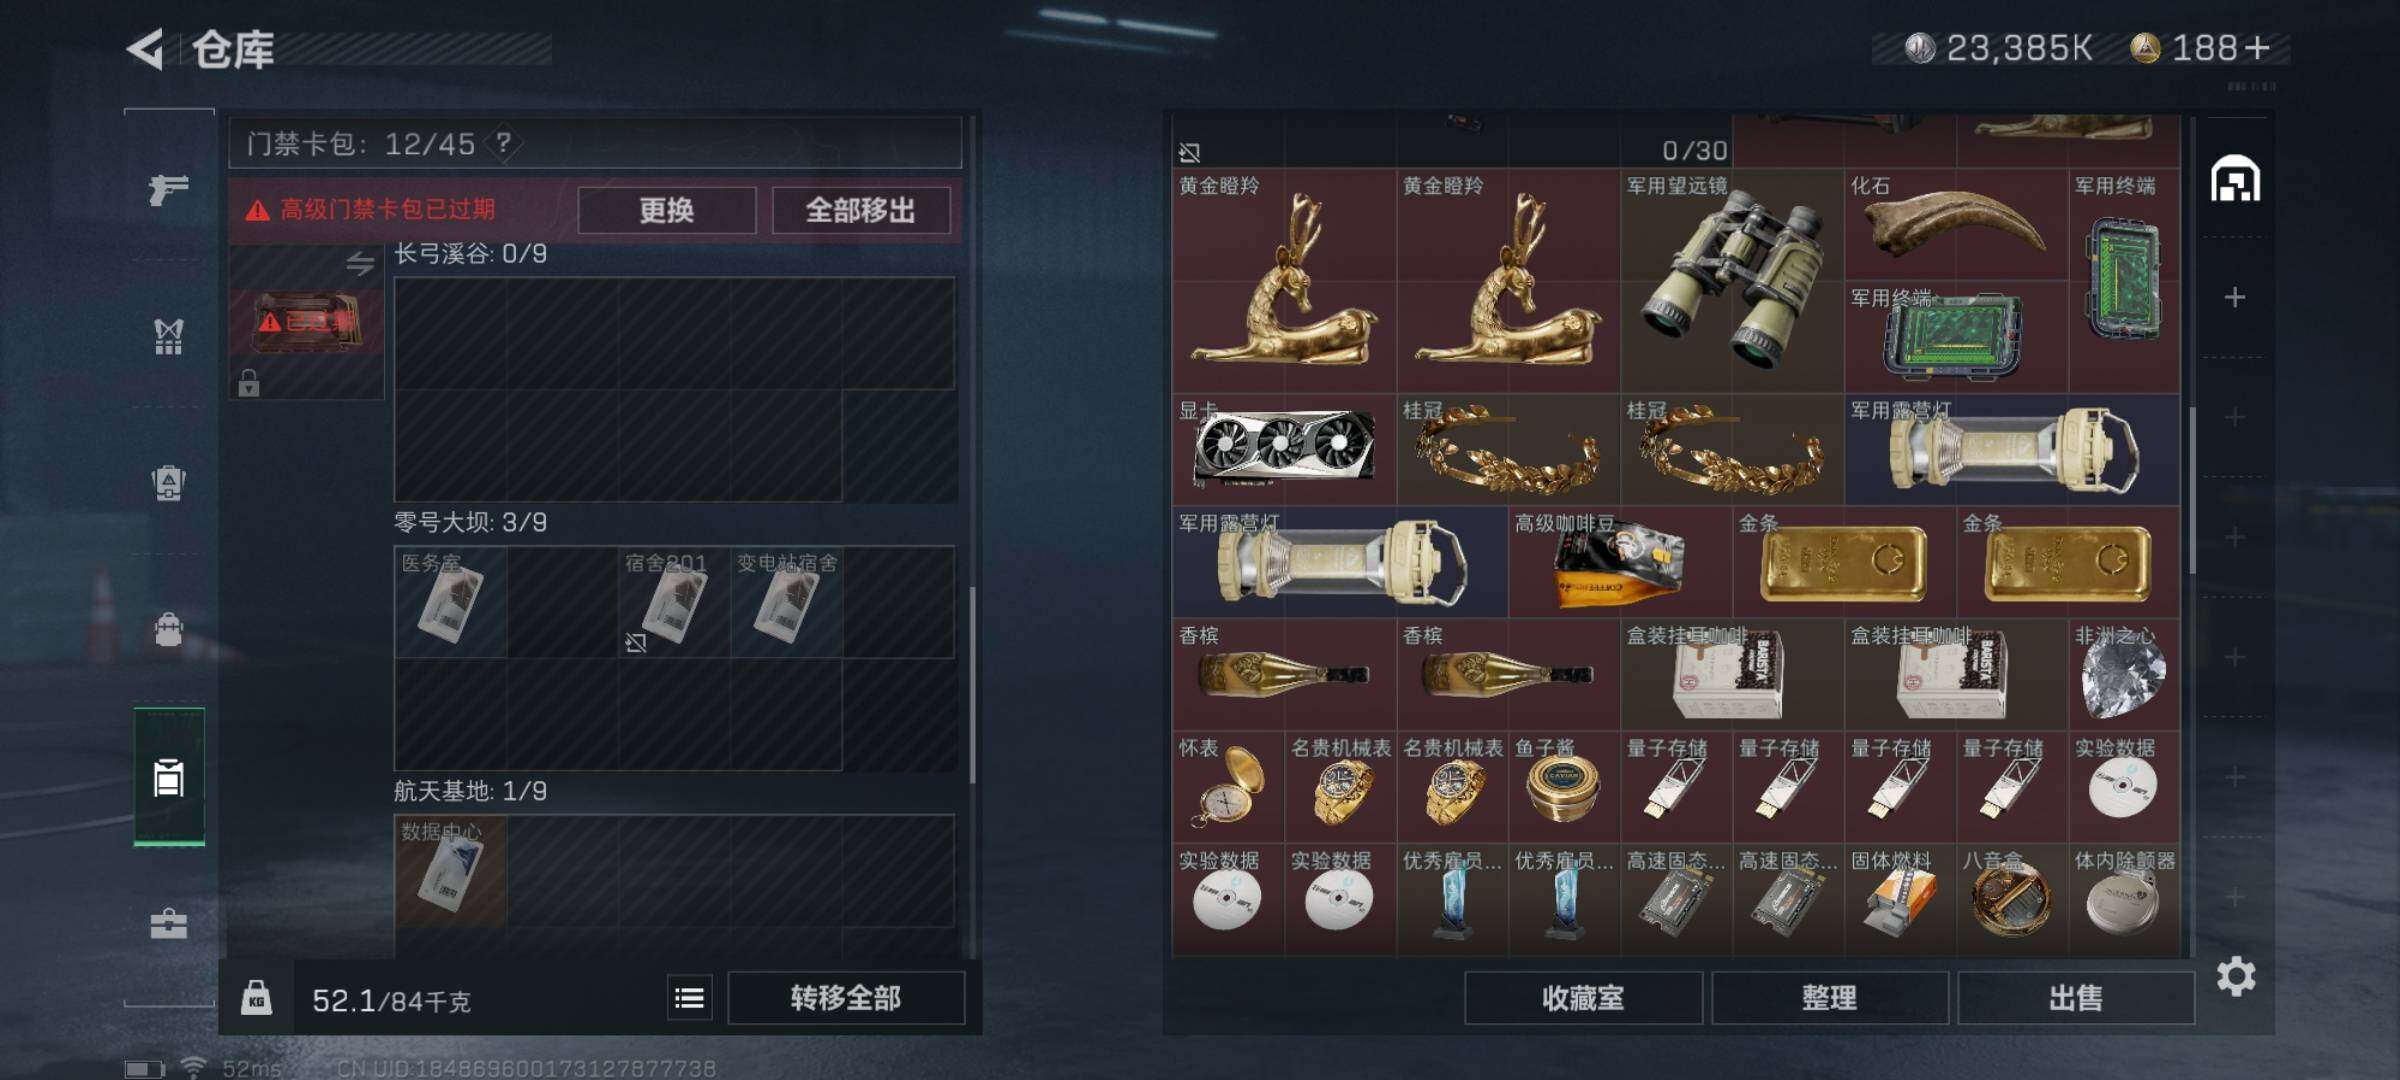Select the 医务室 keycard in 零号大坝
The image size is (2400, 1080).
[x=451, y=602]
